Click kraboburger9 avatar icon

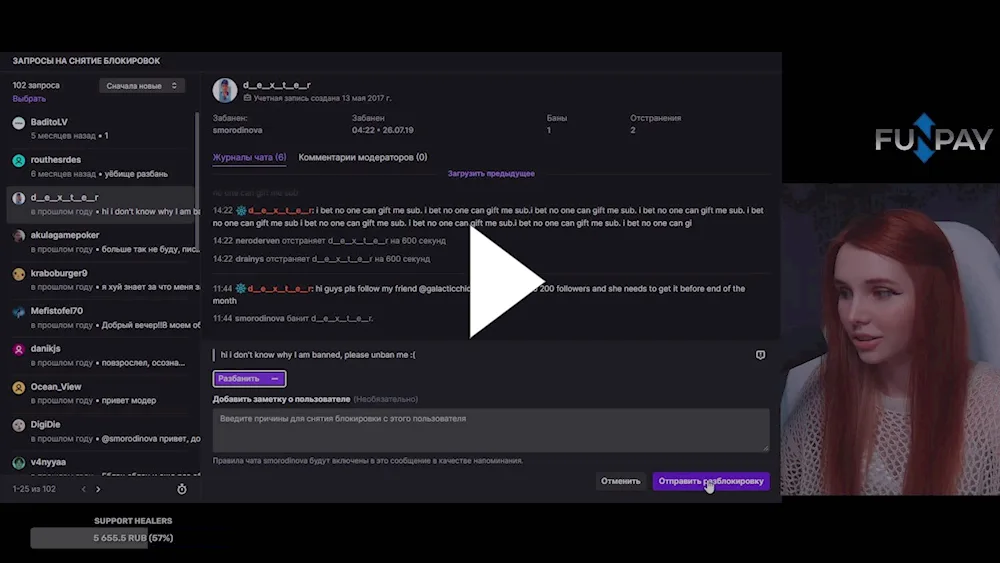tap(18, 274)
